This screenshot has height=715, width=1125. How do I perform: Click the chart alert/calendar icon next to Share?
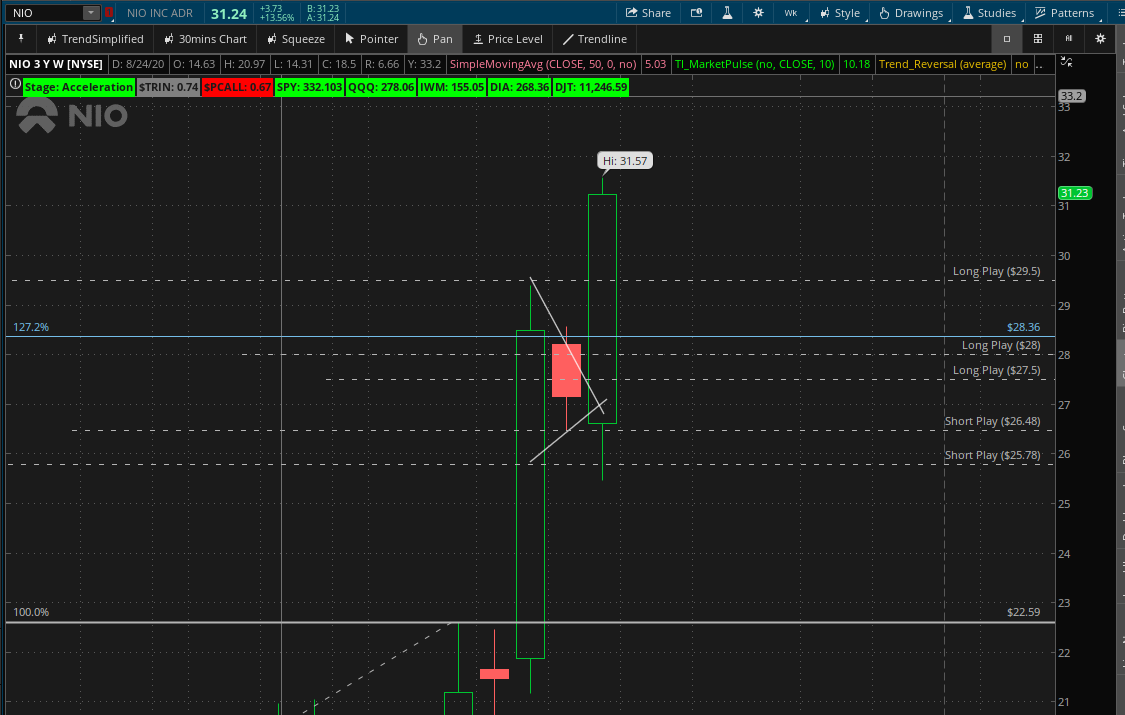697,13
